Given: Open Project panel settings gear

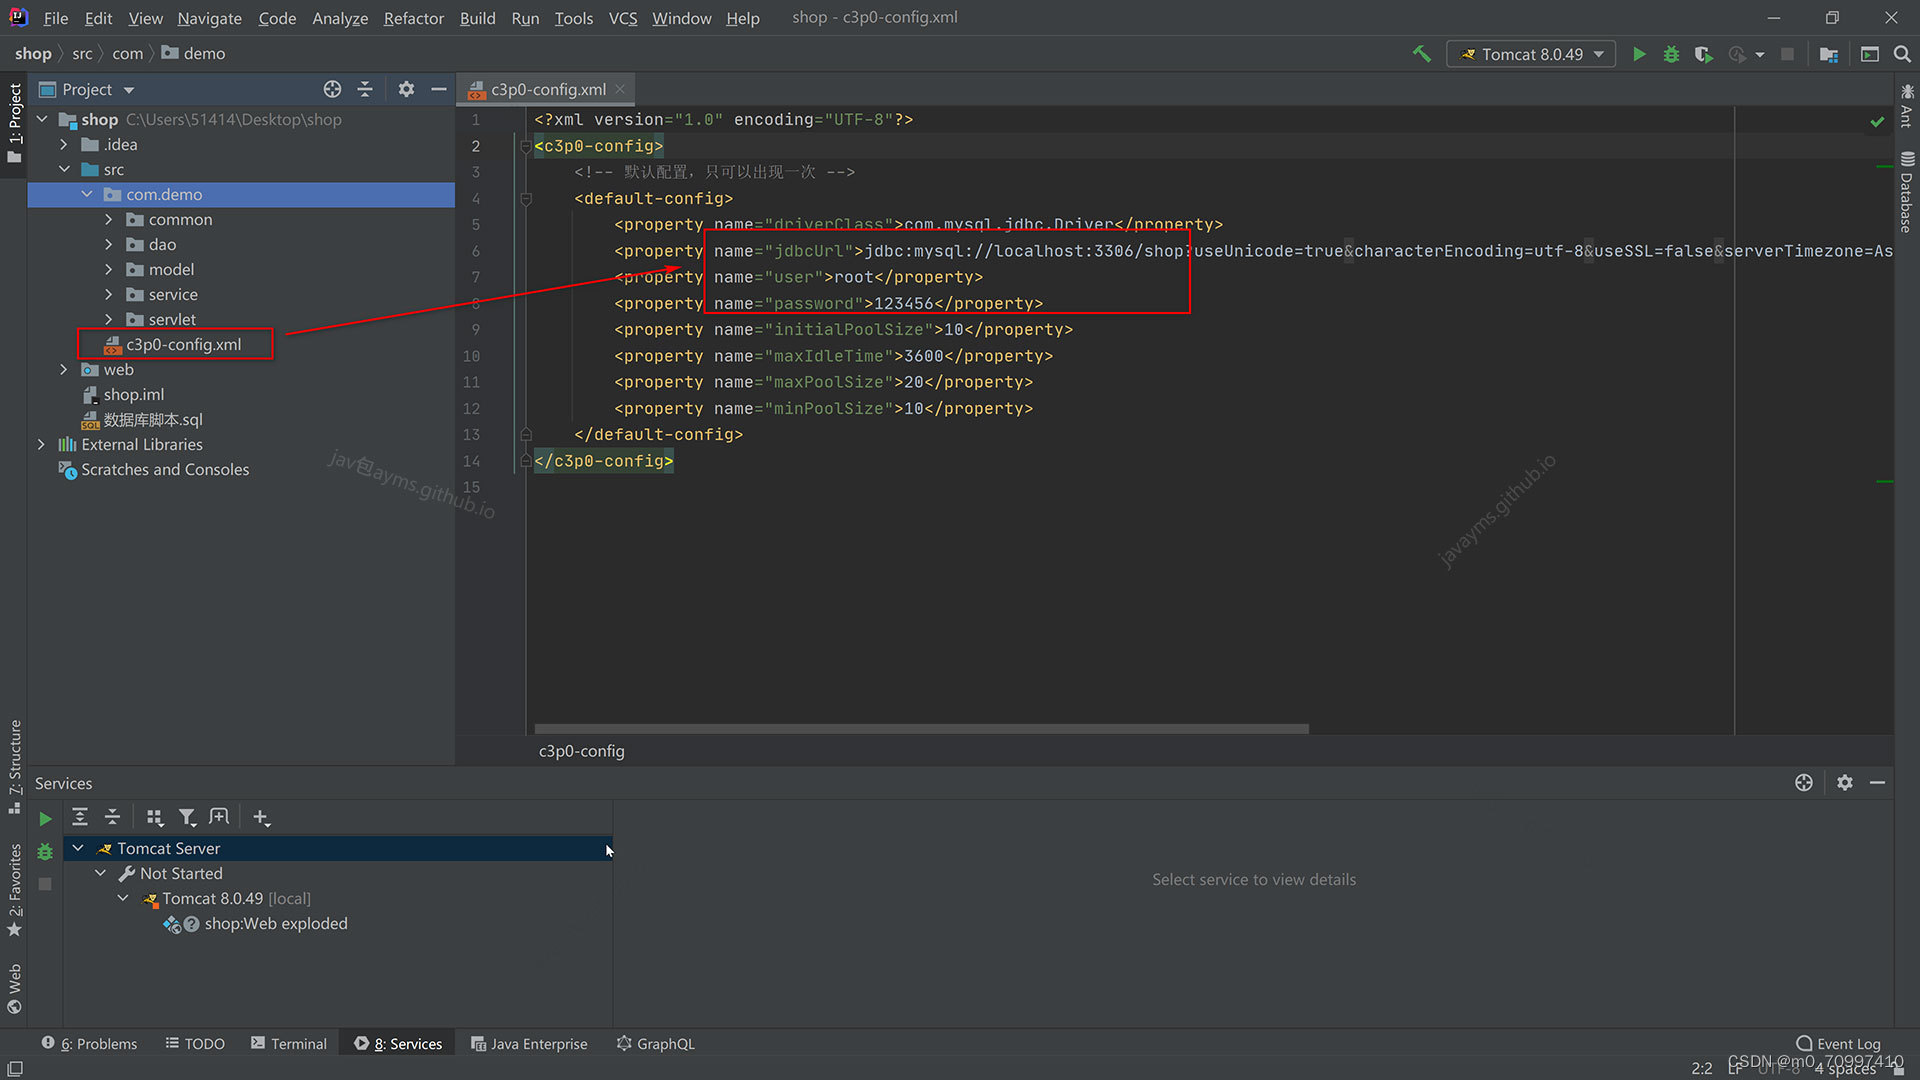Looking at the screenshot, I should [405, 89].
